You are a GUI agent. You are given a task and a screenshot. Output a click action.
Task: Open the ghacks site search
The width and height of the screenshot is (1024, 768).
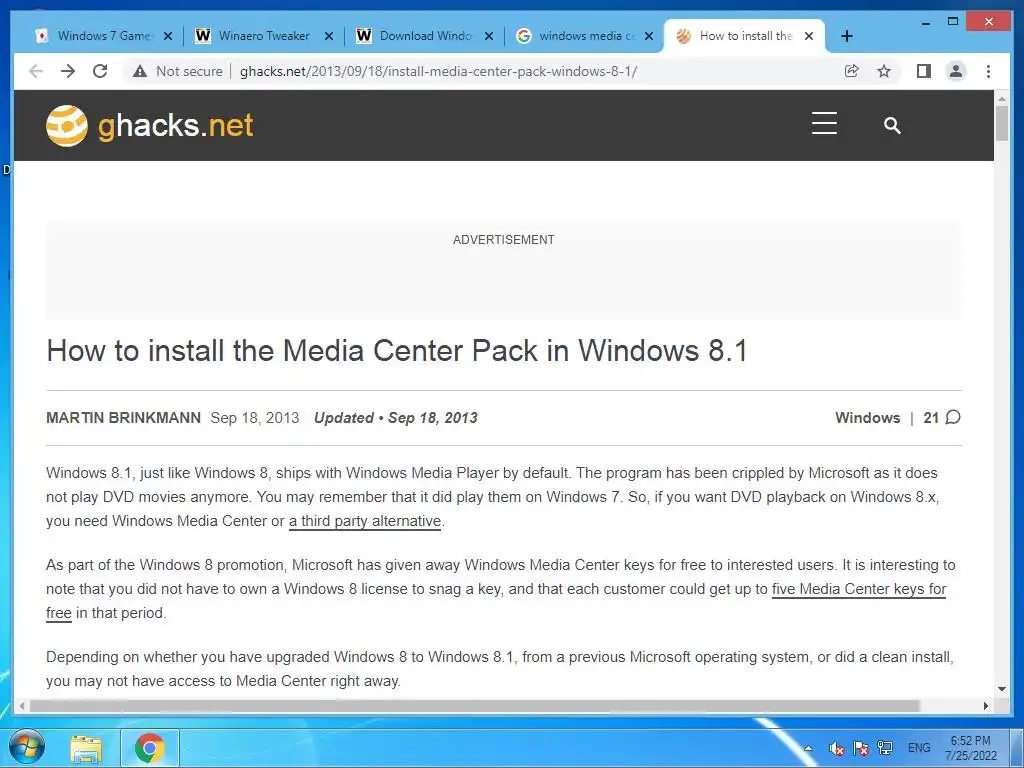[892, 125]
